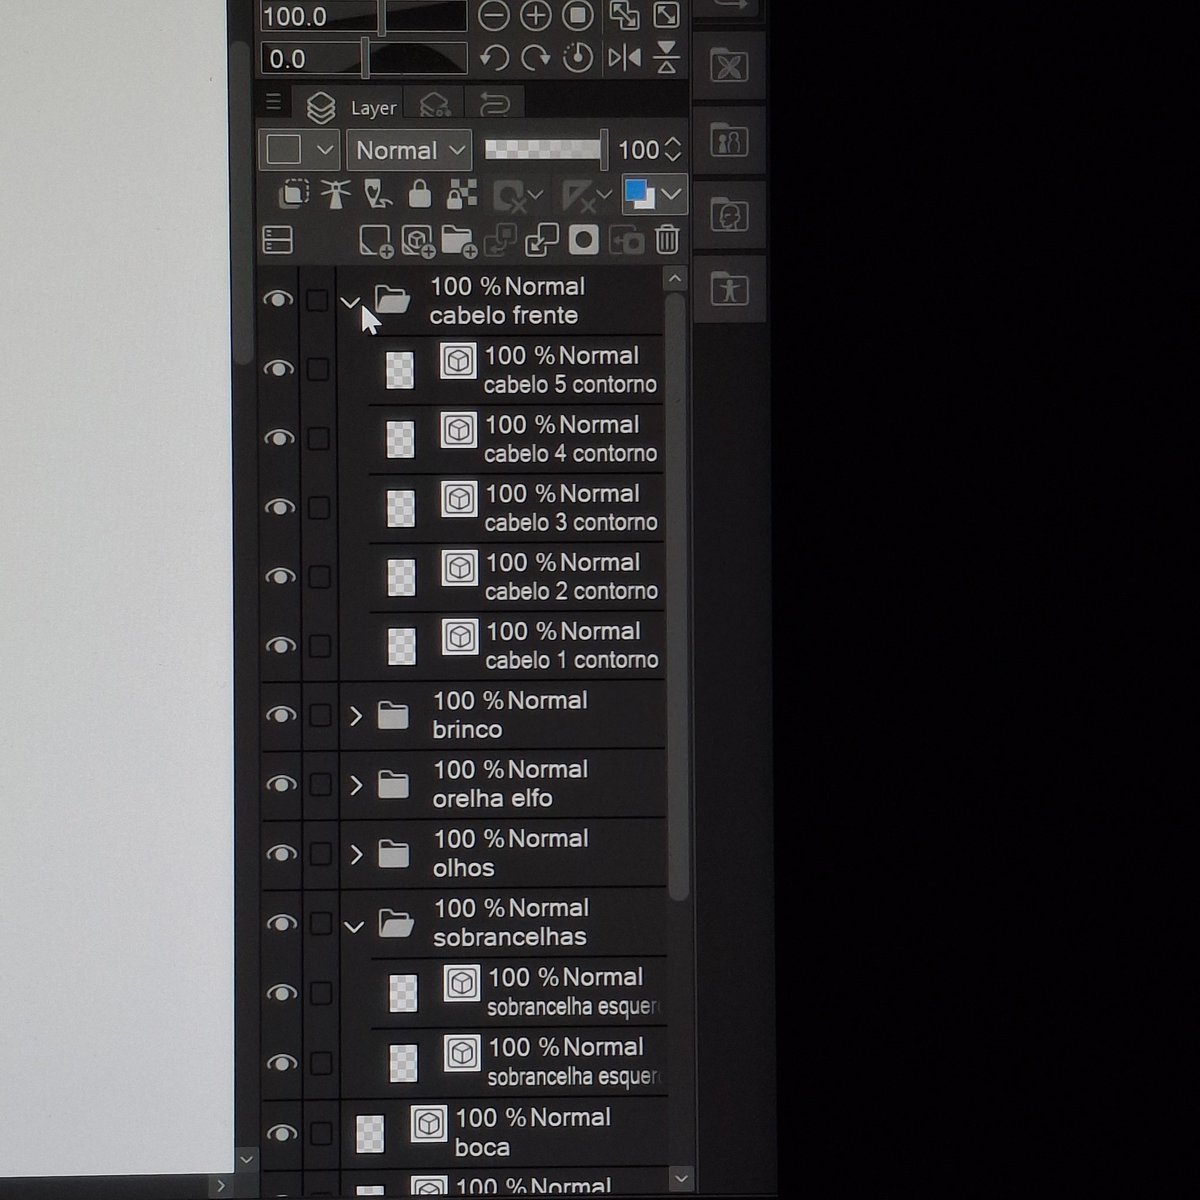The width and height of the screenshot is (1200, 1200).
Task: Click the create layer mask icon
Action: (x=583, y=240)
